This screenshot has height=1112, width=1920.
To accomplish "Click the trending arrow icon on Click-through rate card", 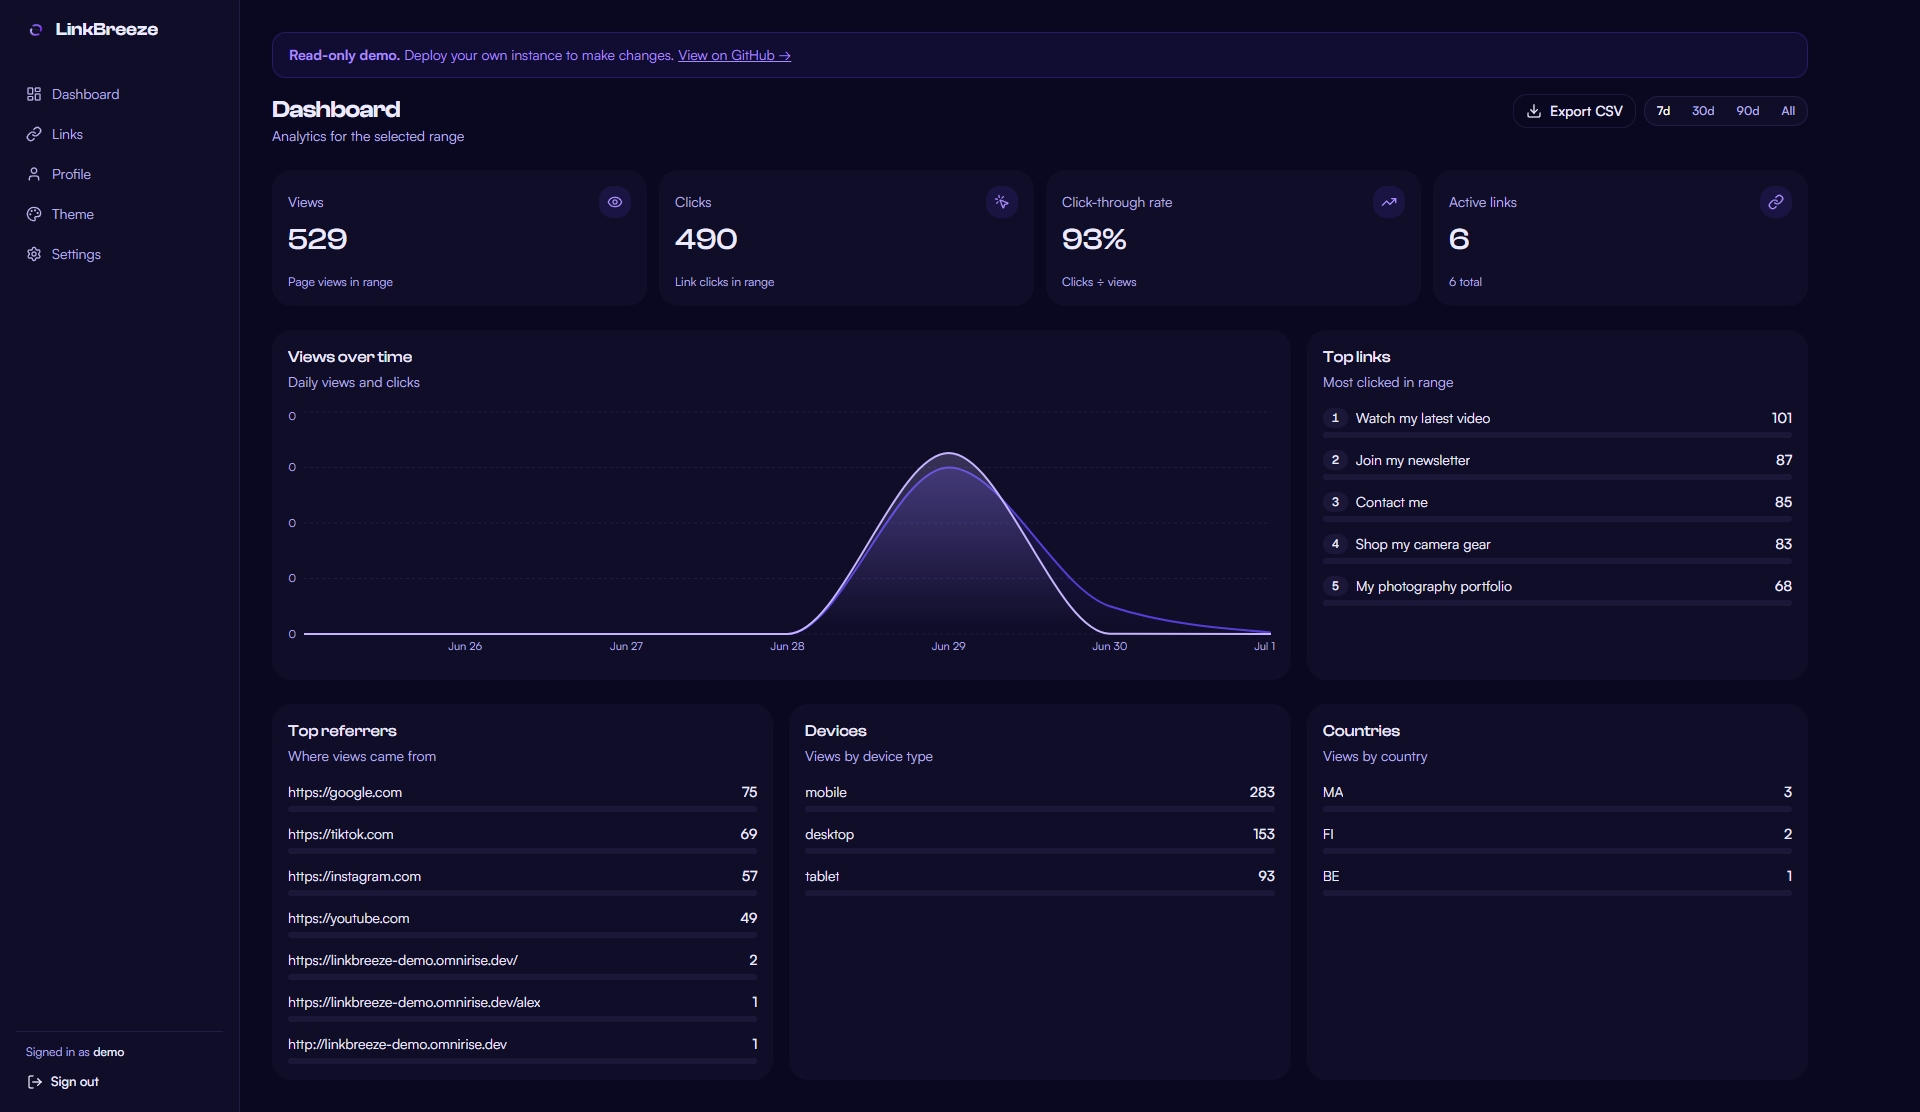I will [x=1389, y=202].
